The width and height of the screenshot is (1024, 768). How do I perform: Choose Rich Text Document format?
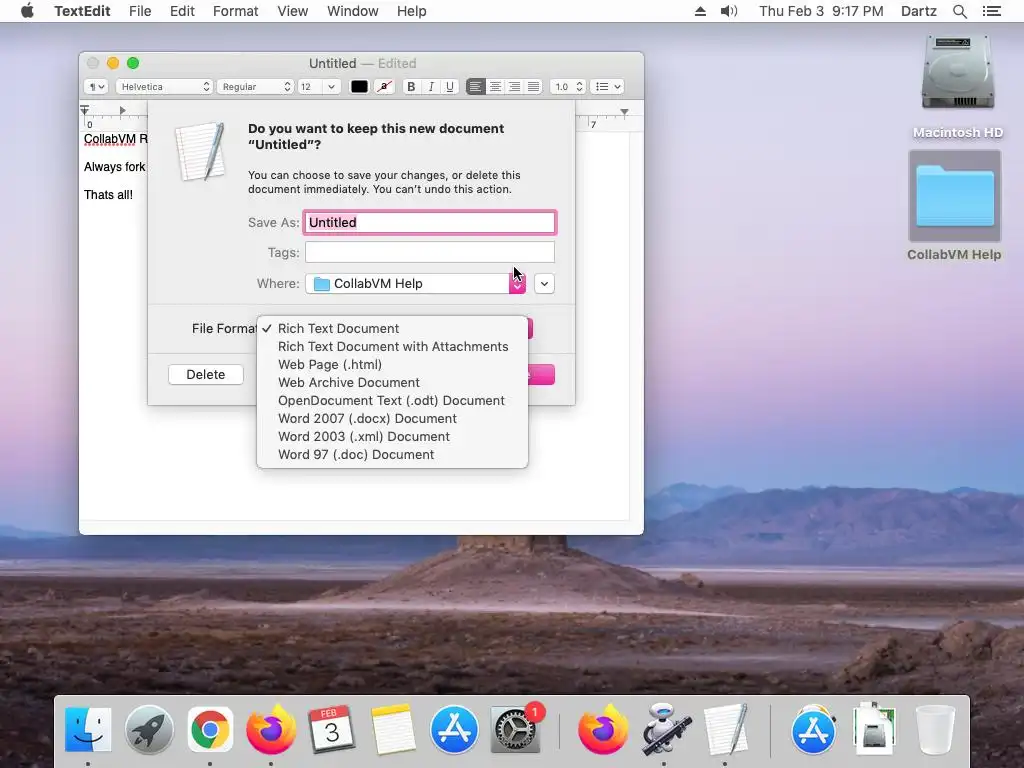(x=392, y=328)
